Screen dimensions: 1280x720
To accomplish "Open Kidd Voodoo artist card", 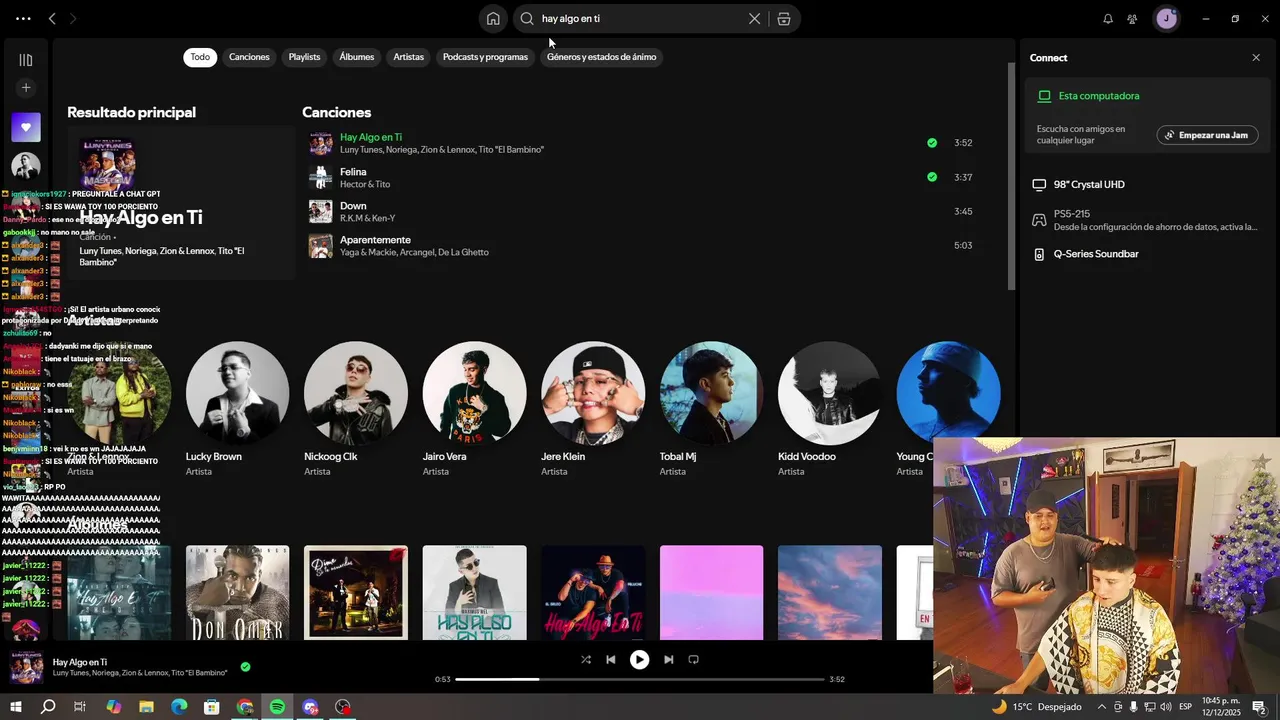I will [829, 410].
